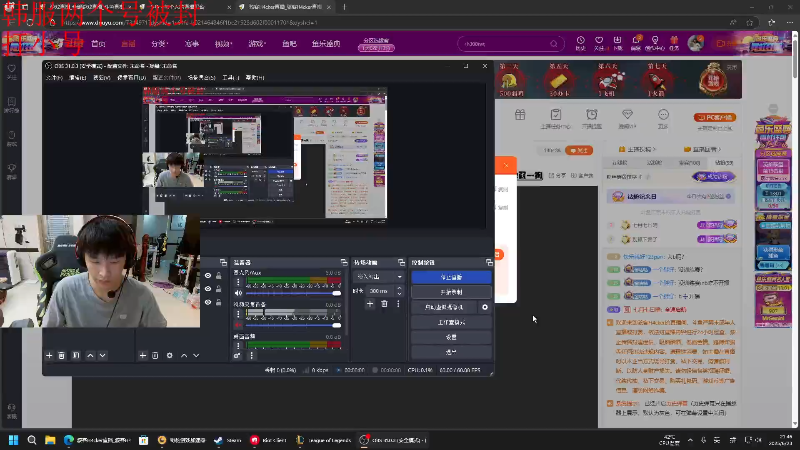Show hidden system tray icons
800x450 pixels.
(690, 440)
